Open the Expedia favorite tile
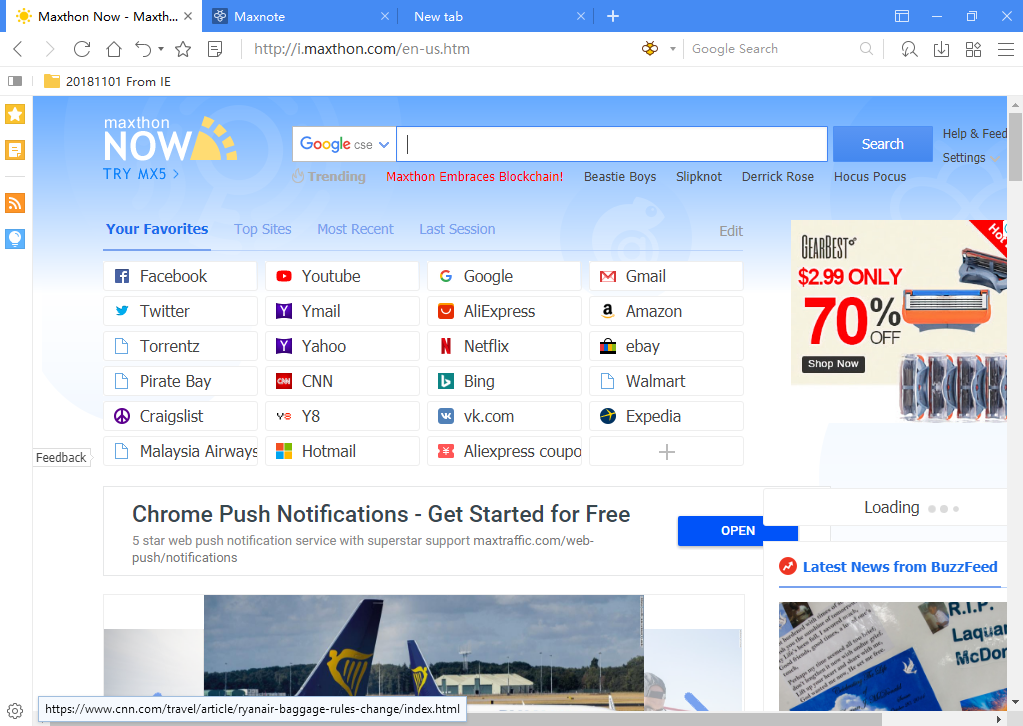 point(666,416)
